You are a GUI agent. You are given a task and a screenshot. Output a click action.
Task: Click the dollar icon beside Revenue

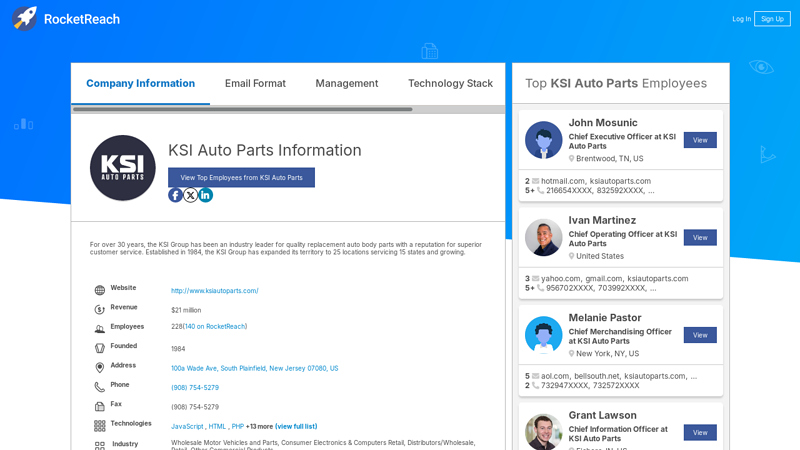click(x=99, y=310)
